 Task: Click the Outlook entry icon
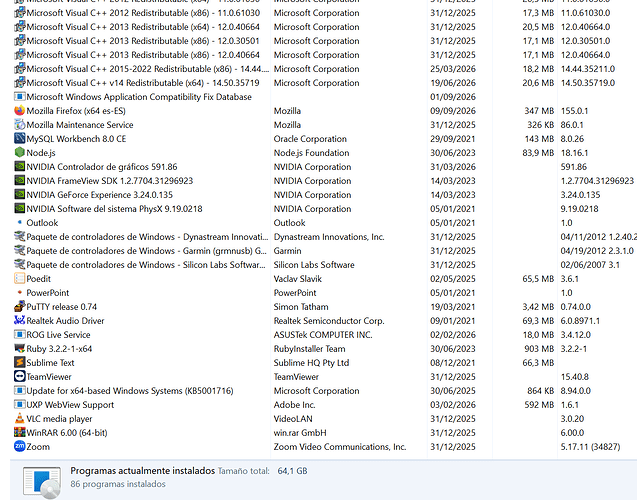pyautogui.click(x=20, y=222)
